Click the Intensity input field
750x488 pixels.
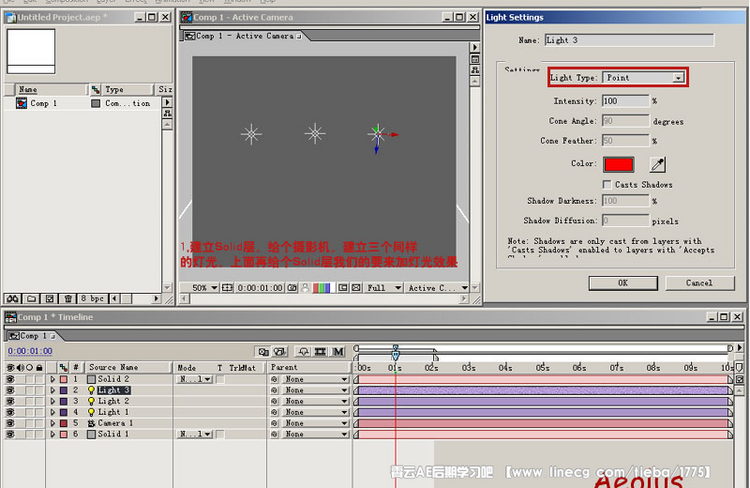626,101
